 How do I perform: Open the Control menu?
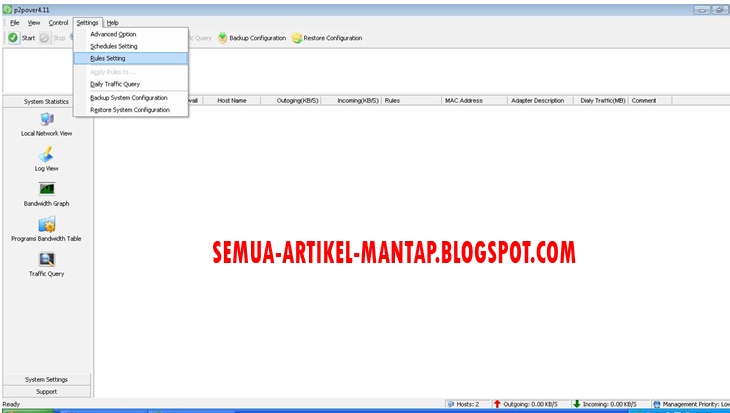(x=58, y=22)
